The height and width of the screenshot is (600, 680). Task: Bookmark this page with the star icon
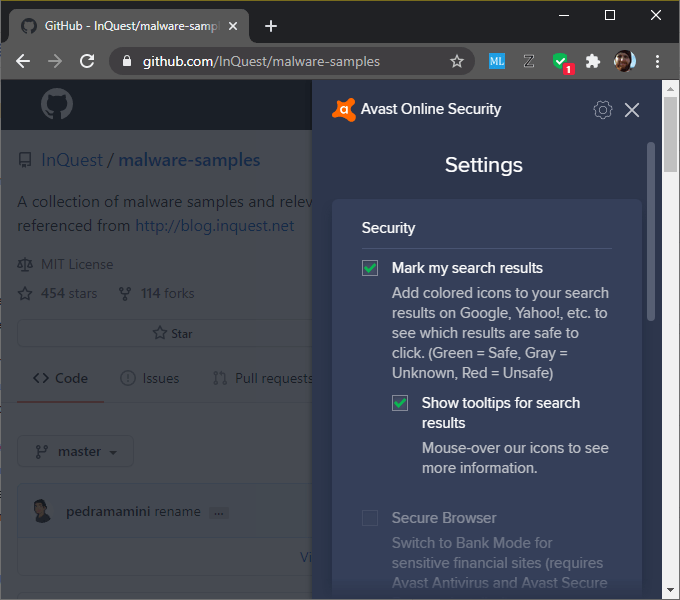[x=457, y=61]
